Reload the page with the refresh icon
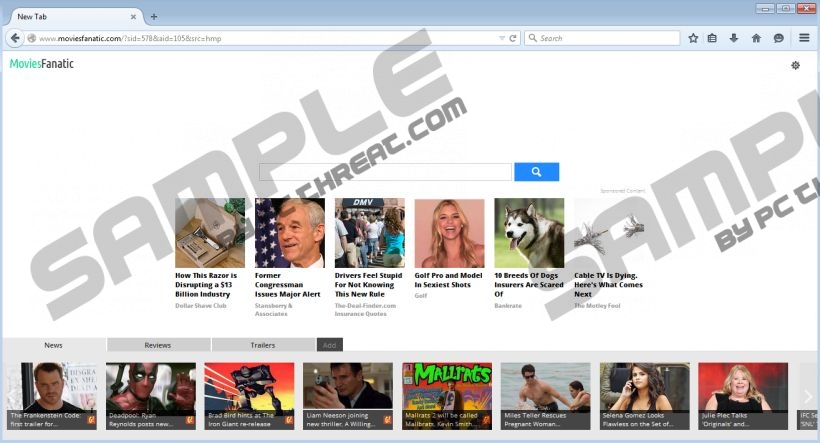 [514, 38]
